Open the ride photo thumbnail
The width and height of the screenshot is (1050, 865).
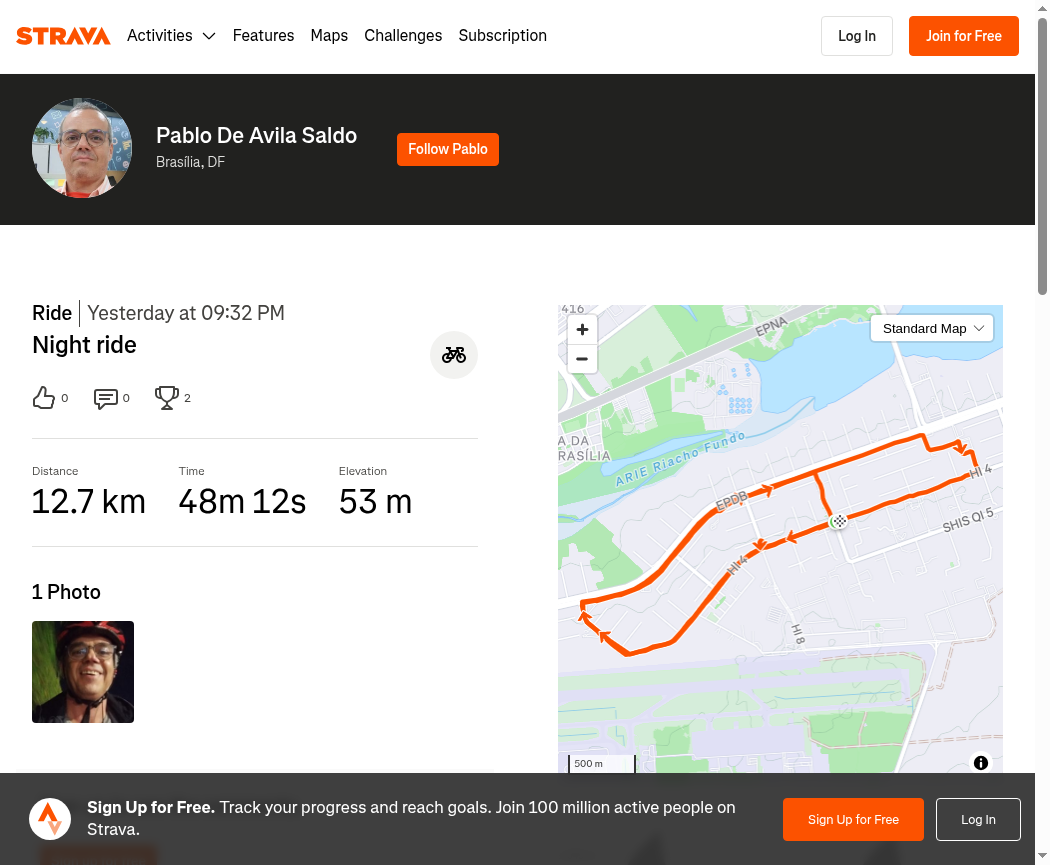(83, 672)
